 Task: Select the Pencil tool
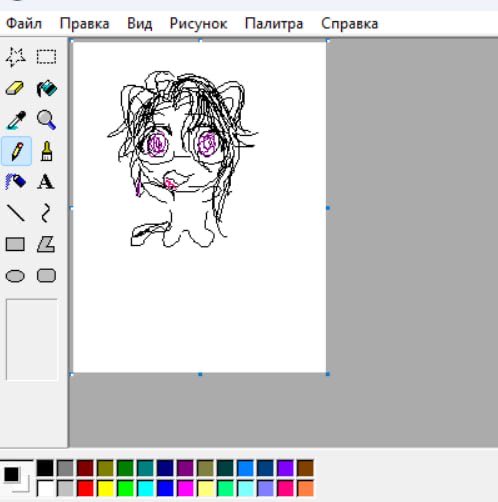[16, 151]
